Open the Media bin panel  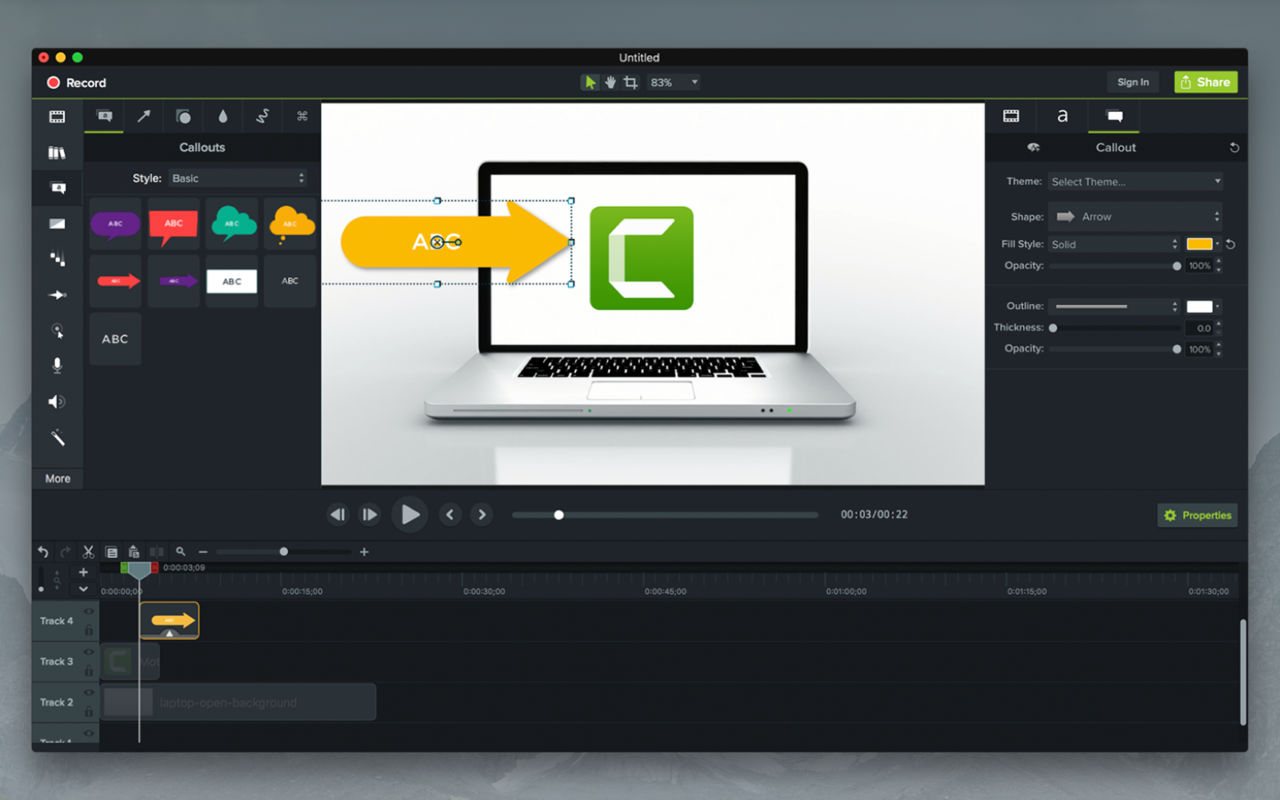point(57,117)
